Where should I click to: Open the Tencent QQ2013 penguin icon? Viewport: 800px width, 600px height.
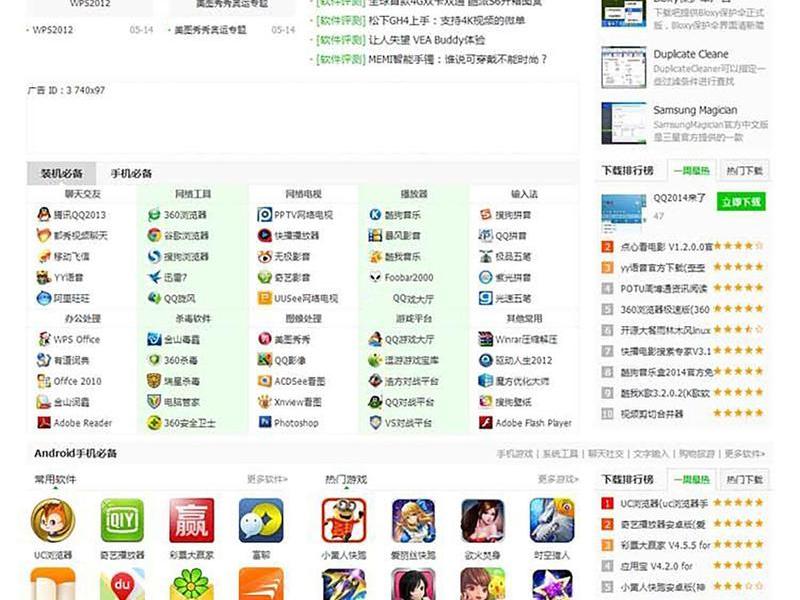click(x=44, y=214)
